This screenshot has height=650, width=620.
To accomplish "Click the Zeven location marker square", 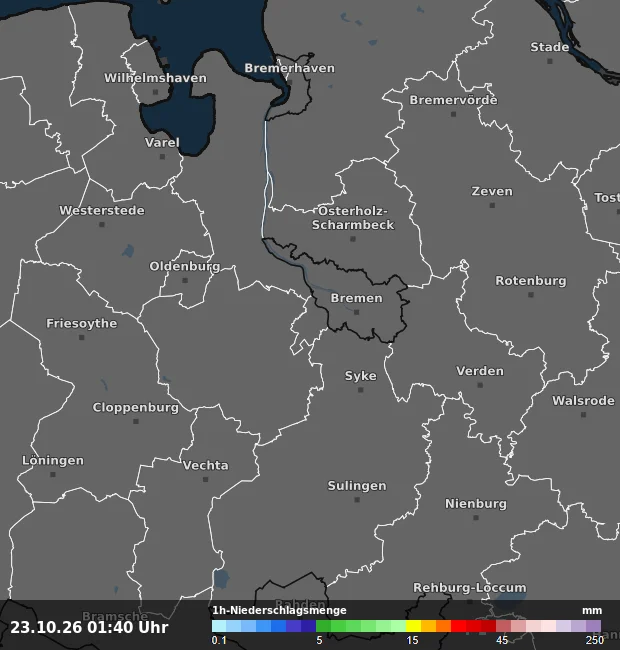I will tap(492, 205).
